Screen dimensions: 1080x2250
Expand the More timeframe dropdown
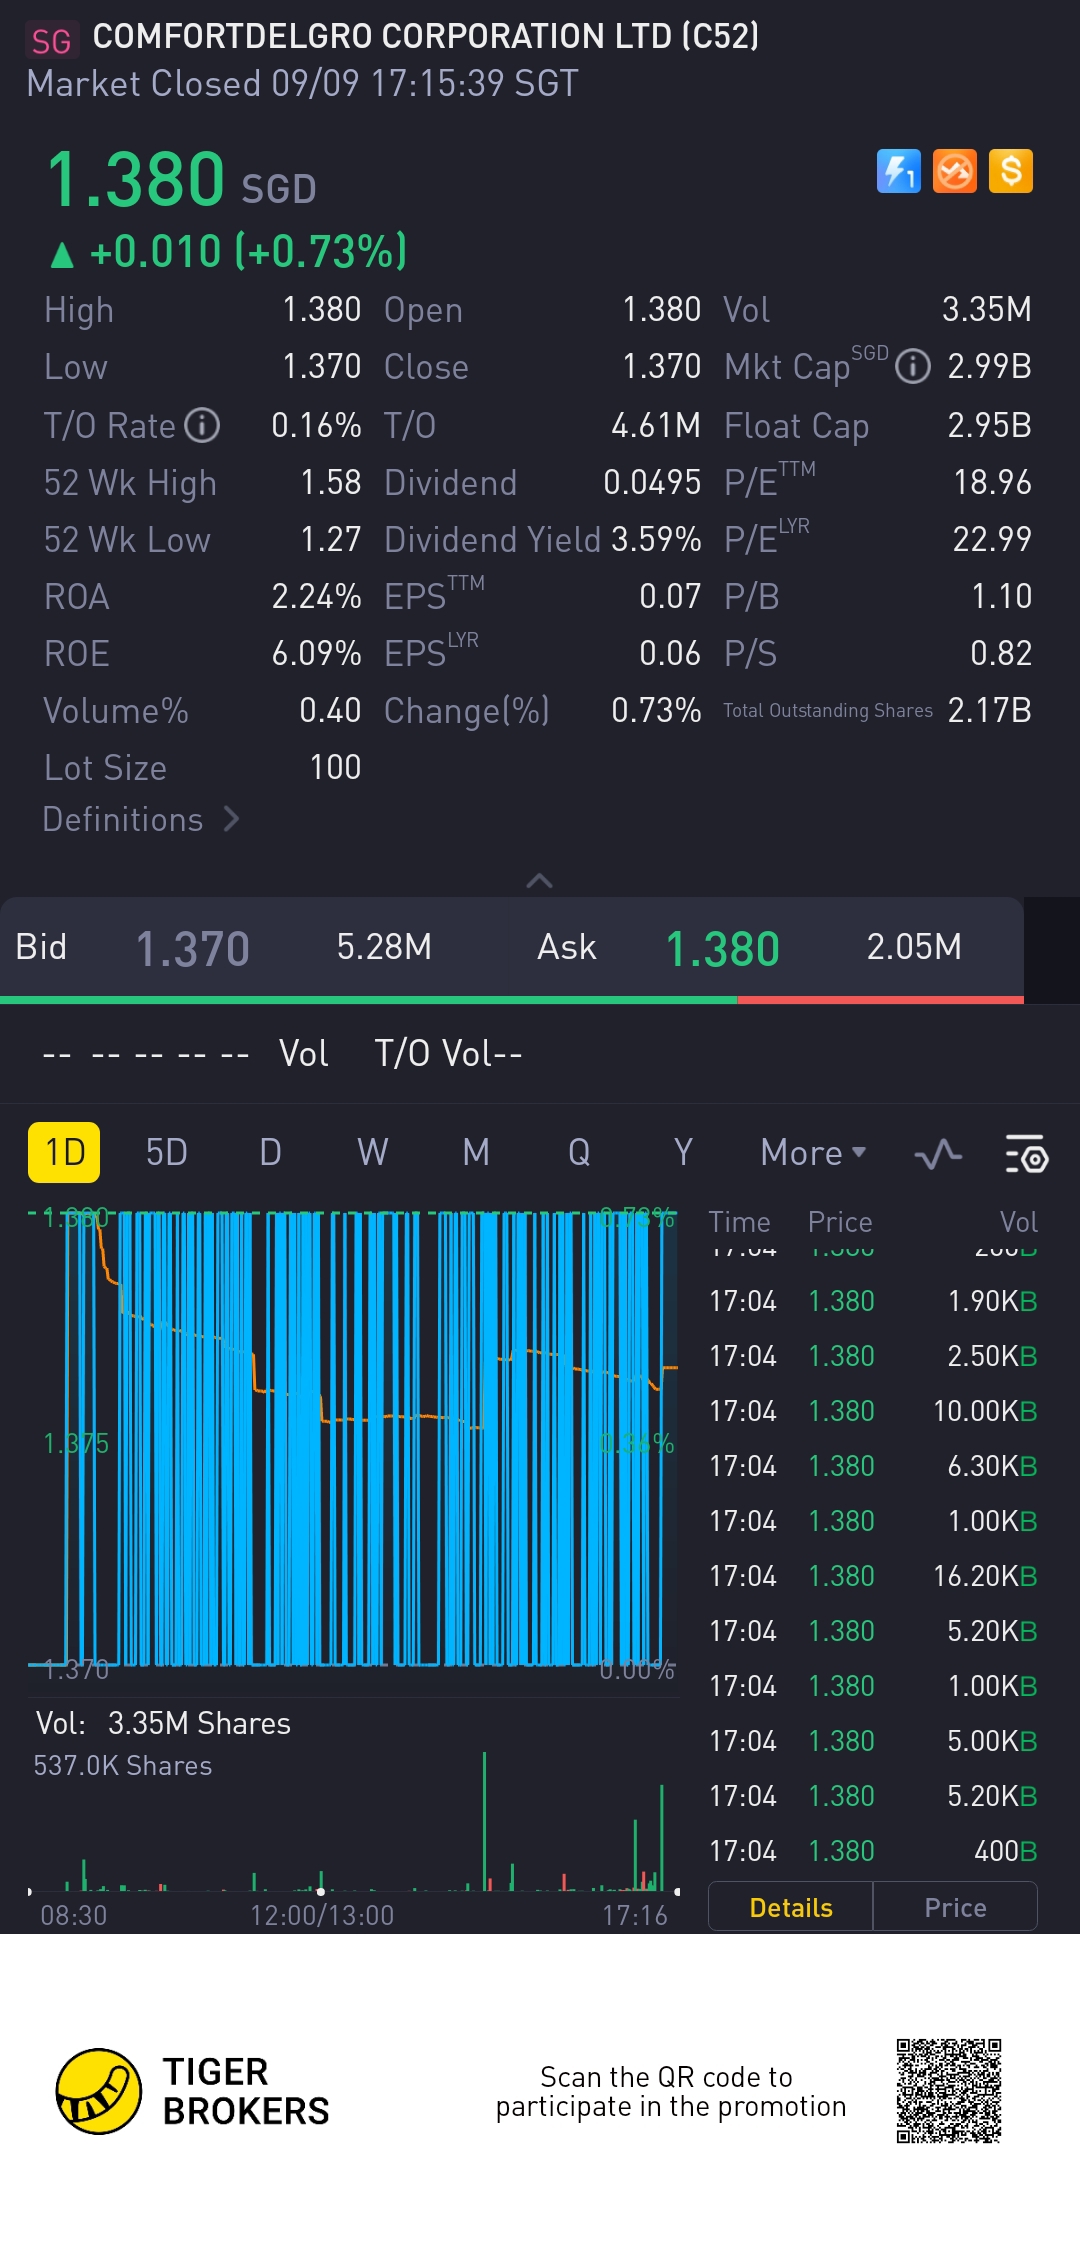click(812, 1152)
